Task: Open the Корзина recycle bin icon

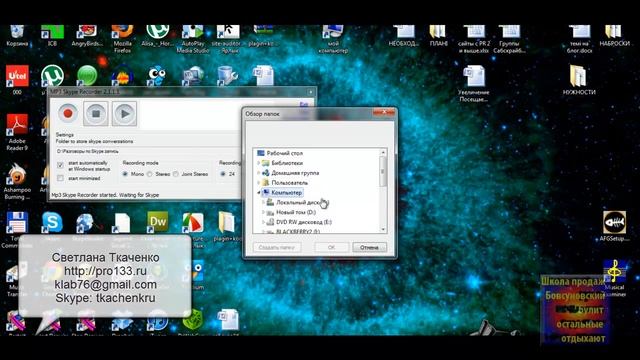Action: coord(17,36)
